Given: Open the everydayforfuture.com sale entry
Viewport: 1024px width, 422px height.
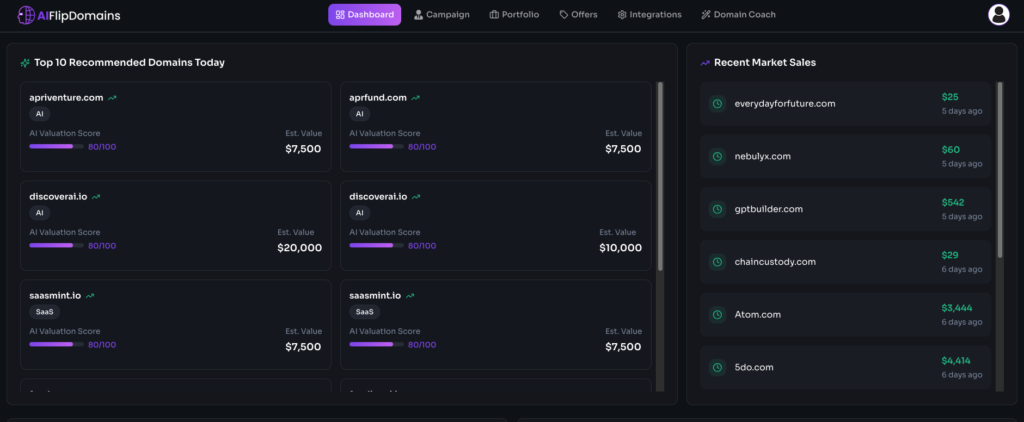Looking at the screenshot, I should 845,104.
